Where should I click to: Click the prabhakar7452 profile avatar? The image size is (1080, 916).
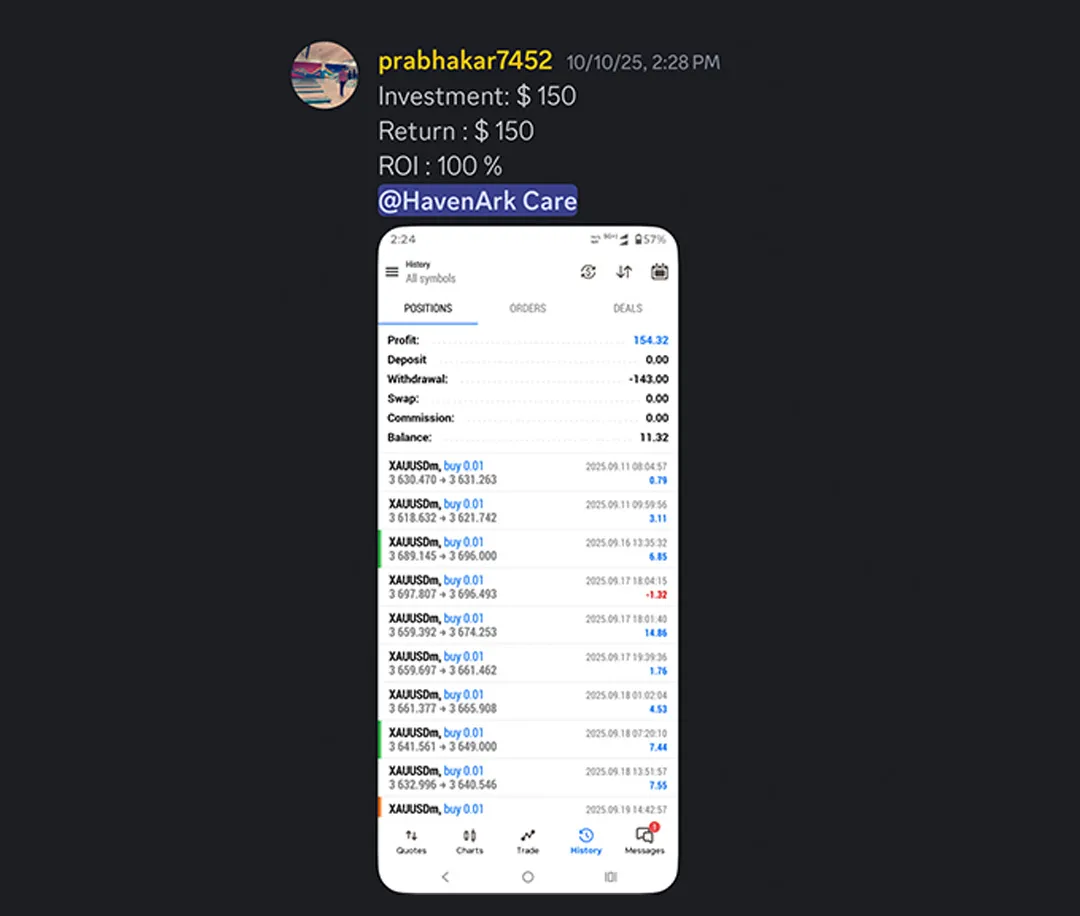click(324, 75)
